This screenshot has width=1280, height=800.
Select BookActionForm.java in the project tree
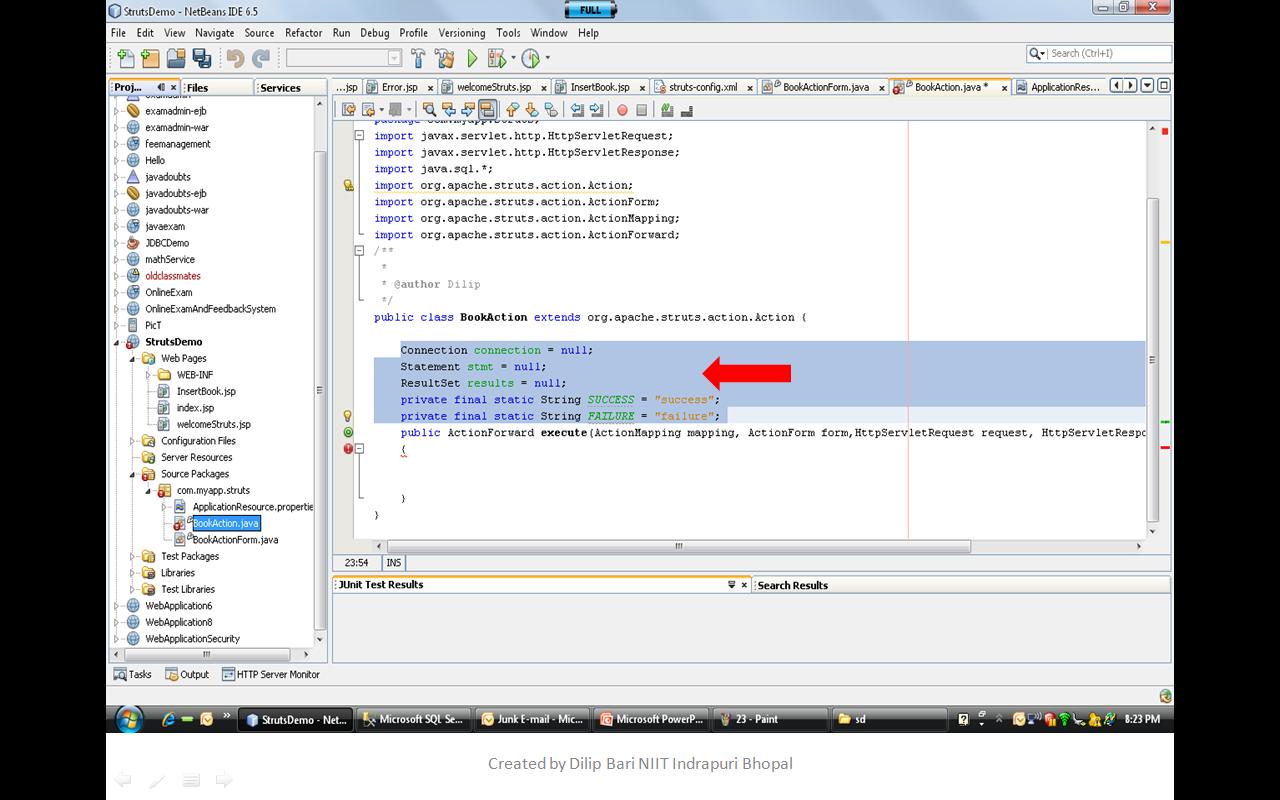click(x=232, y=539)
